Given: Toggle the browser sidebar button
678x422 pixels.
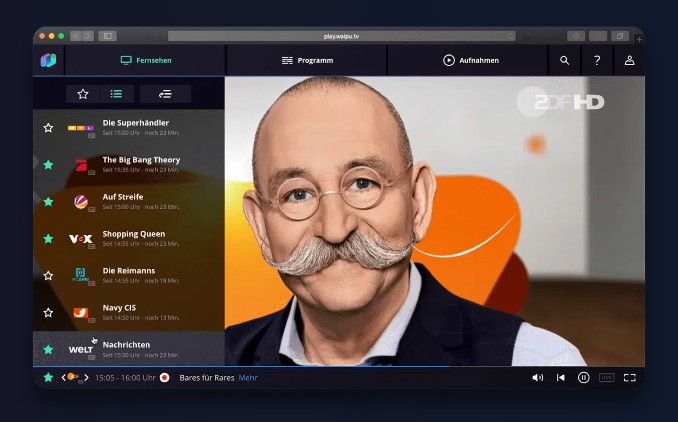Looking at the screenshot, I should tap(108, 36).
